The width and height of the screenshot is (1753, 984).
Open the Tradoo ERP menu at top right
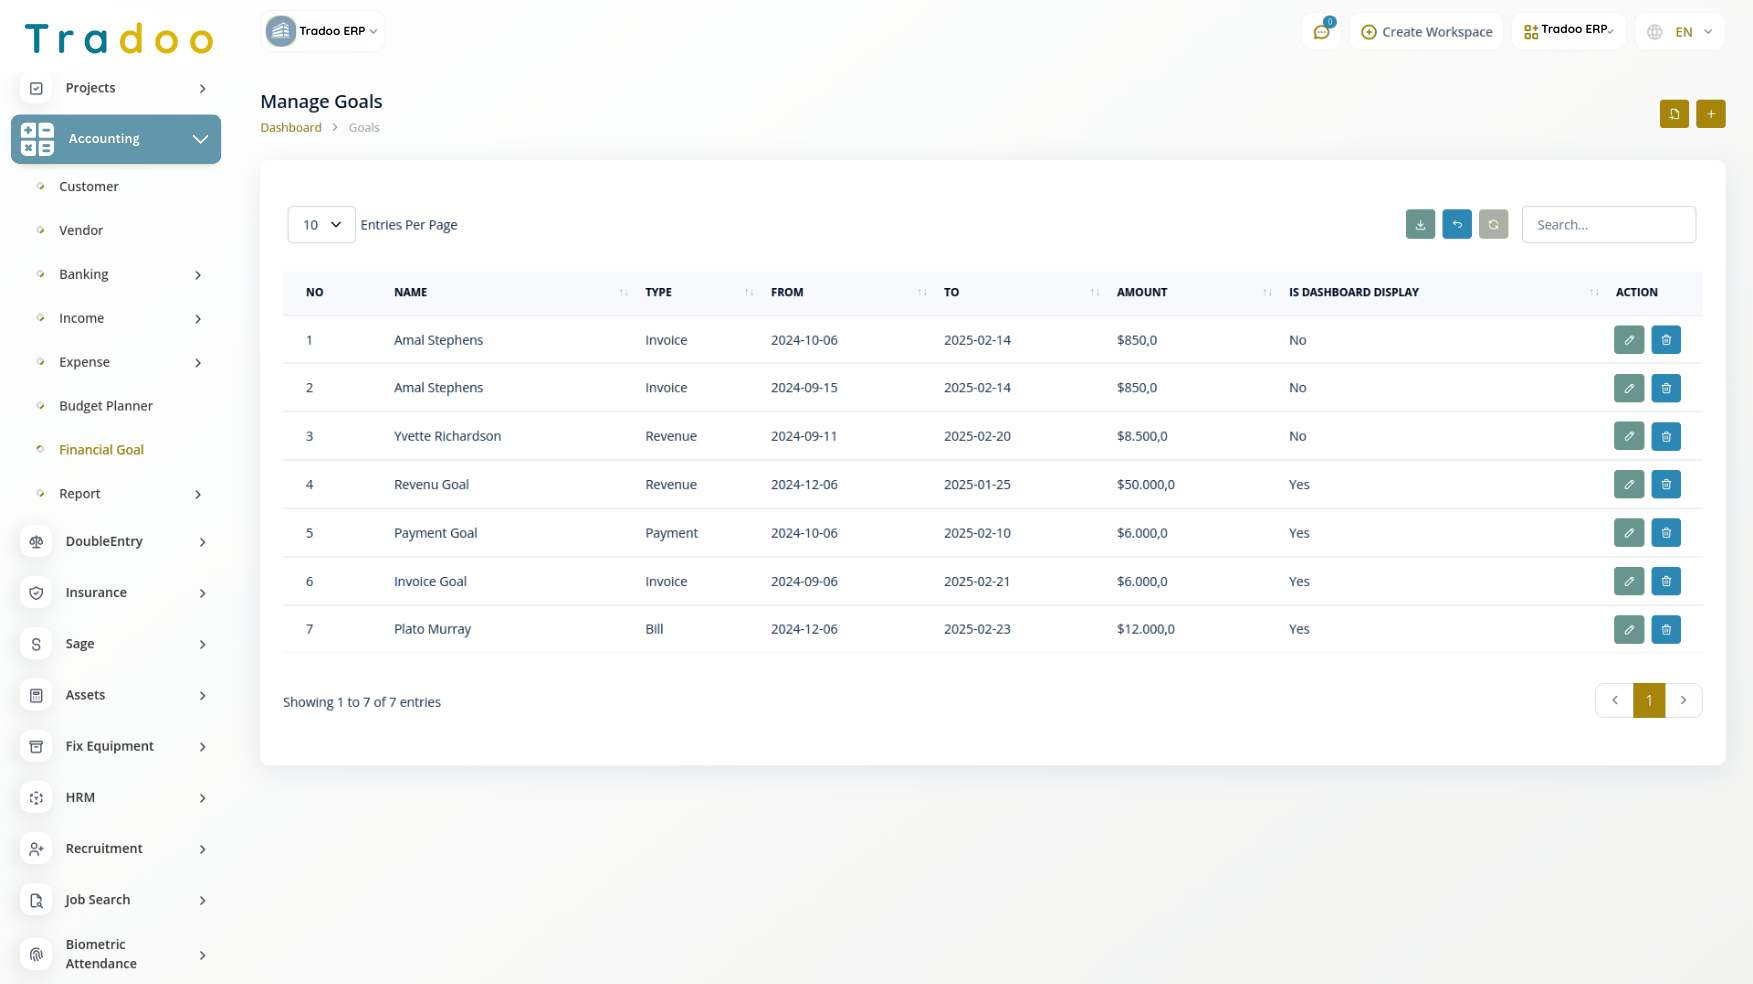[1569, 31]
